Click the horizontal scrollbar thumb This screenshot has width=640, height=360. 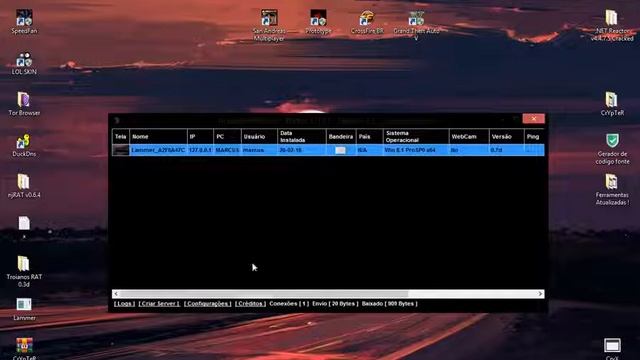[264, 294]
